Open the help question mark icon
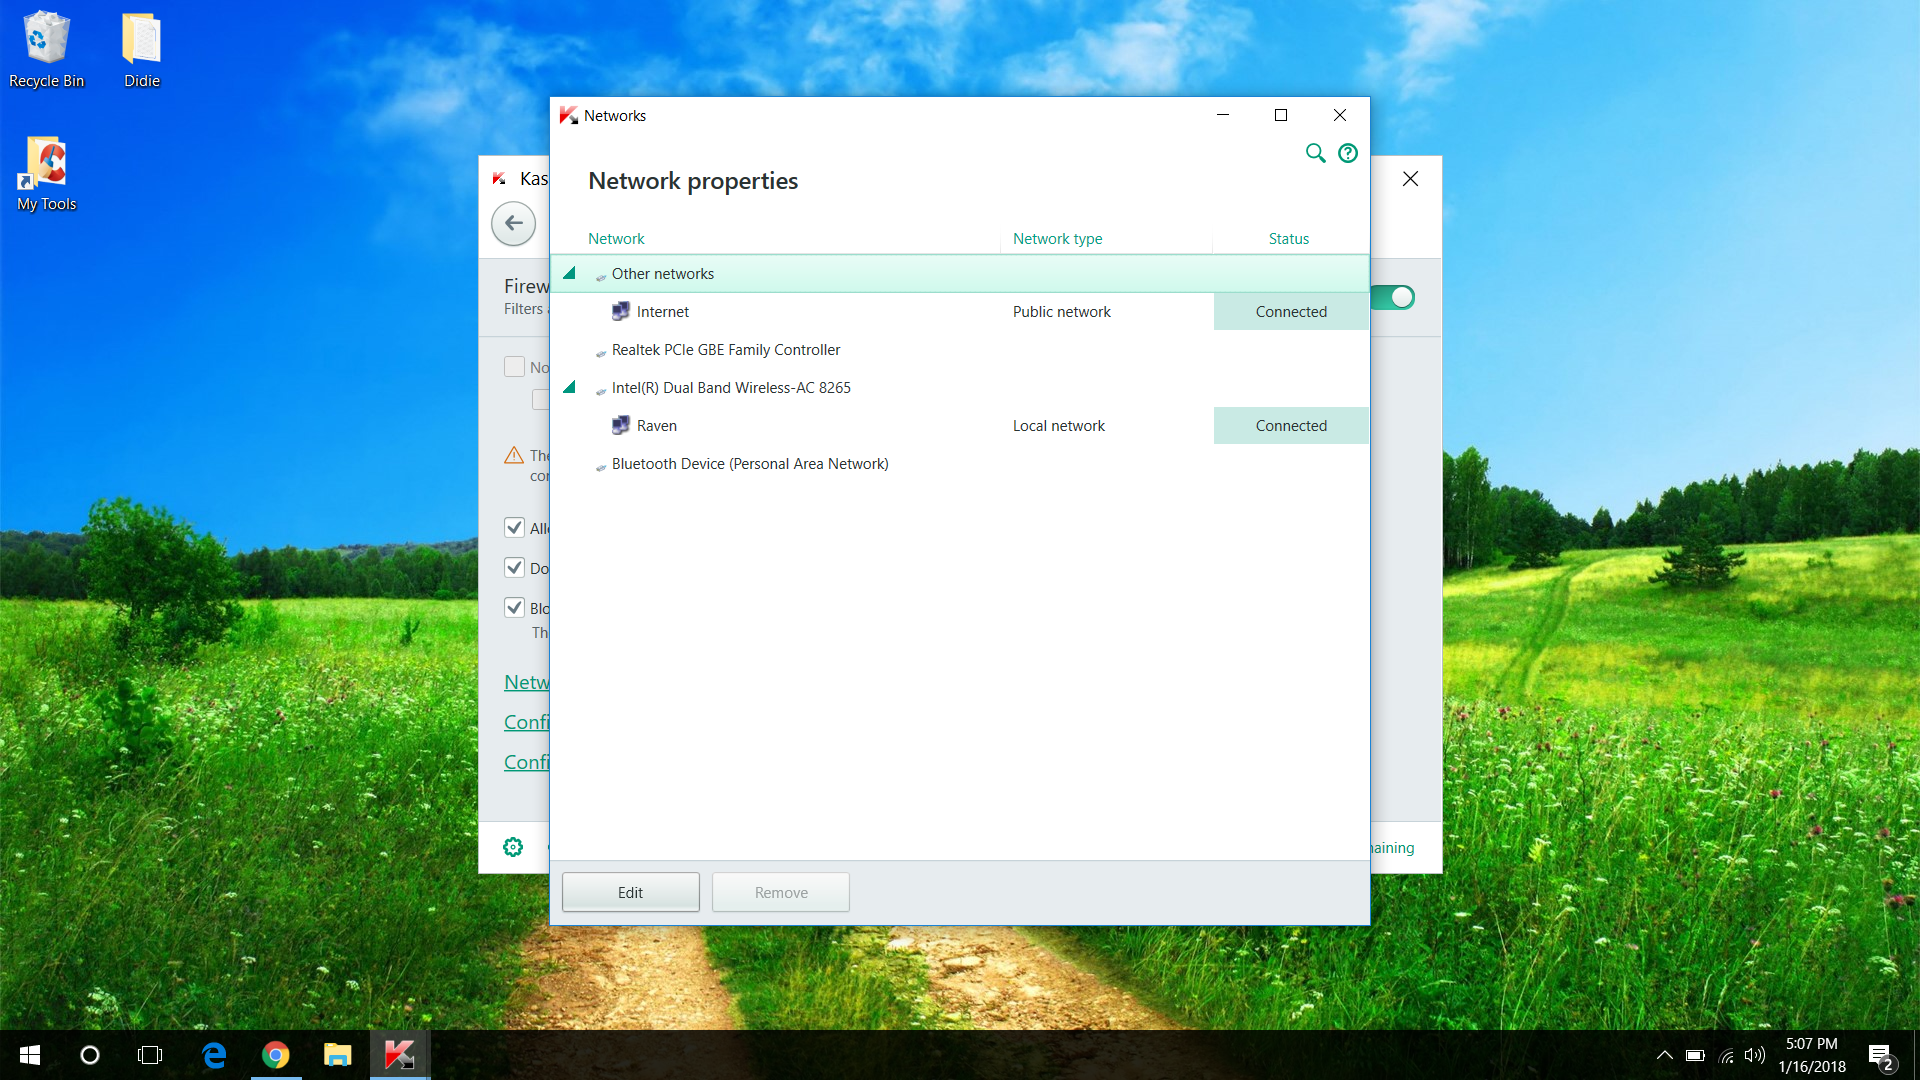 coord(1348,153)
